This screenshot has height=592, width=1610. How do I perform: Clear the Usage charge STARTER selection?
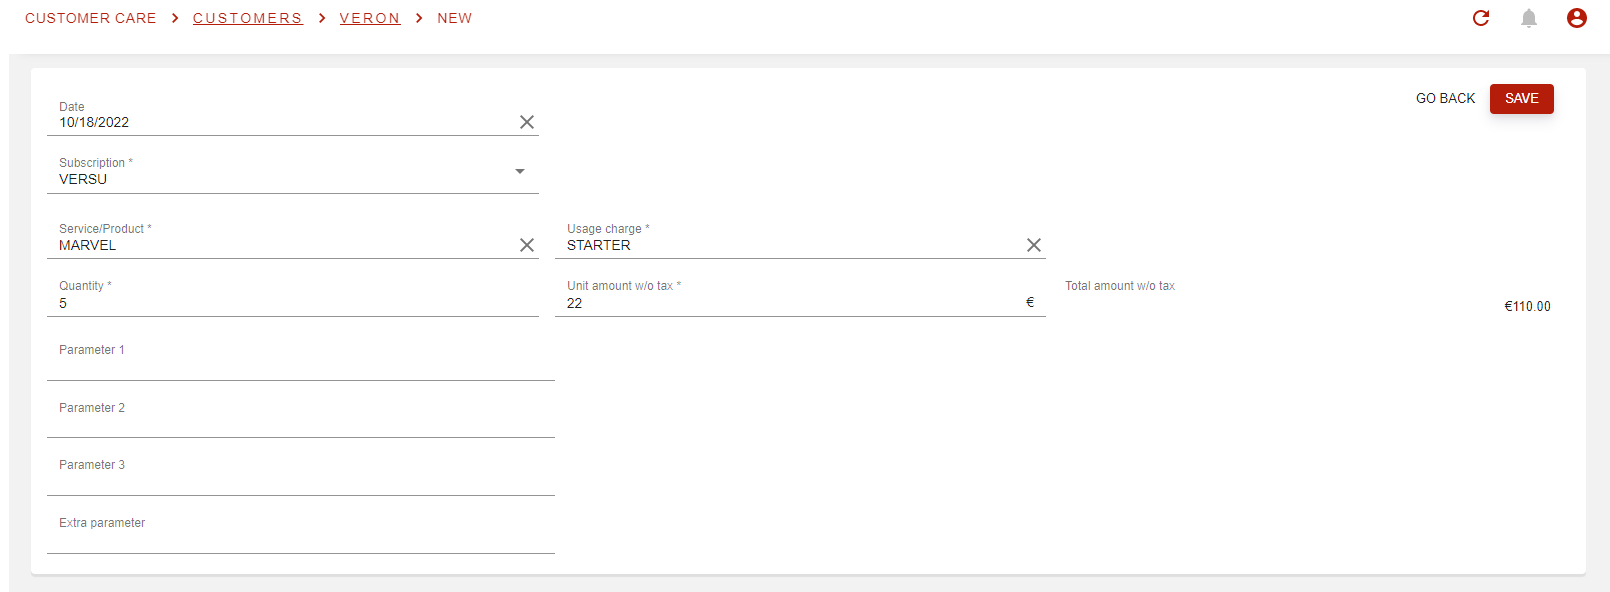point(1034,245)
